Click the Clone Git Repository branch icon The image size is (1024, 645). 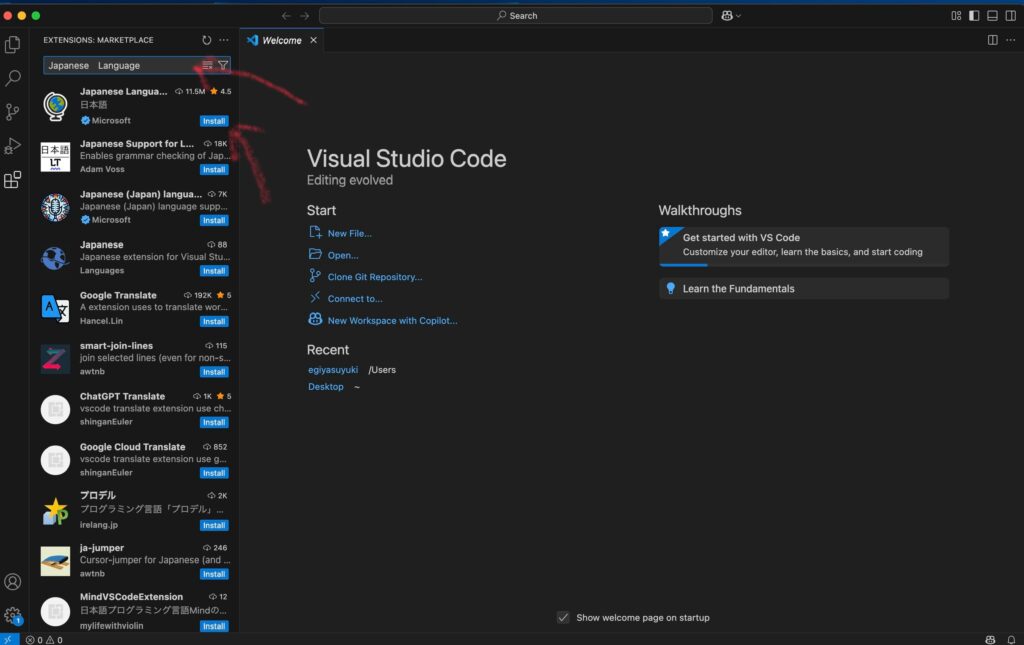315,276
